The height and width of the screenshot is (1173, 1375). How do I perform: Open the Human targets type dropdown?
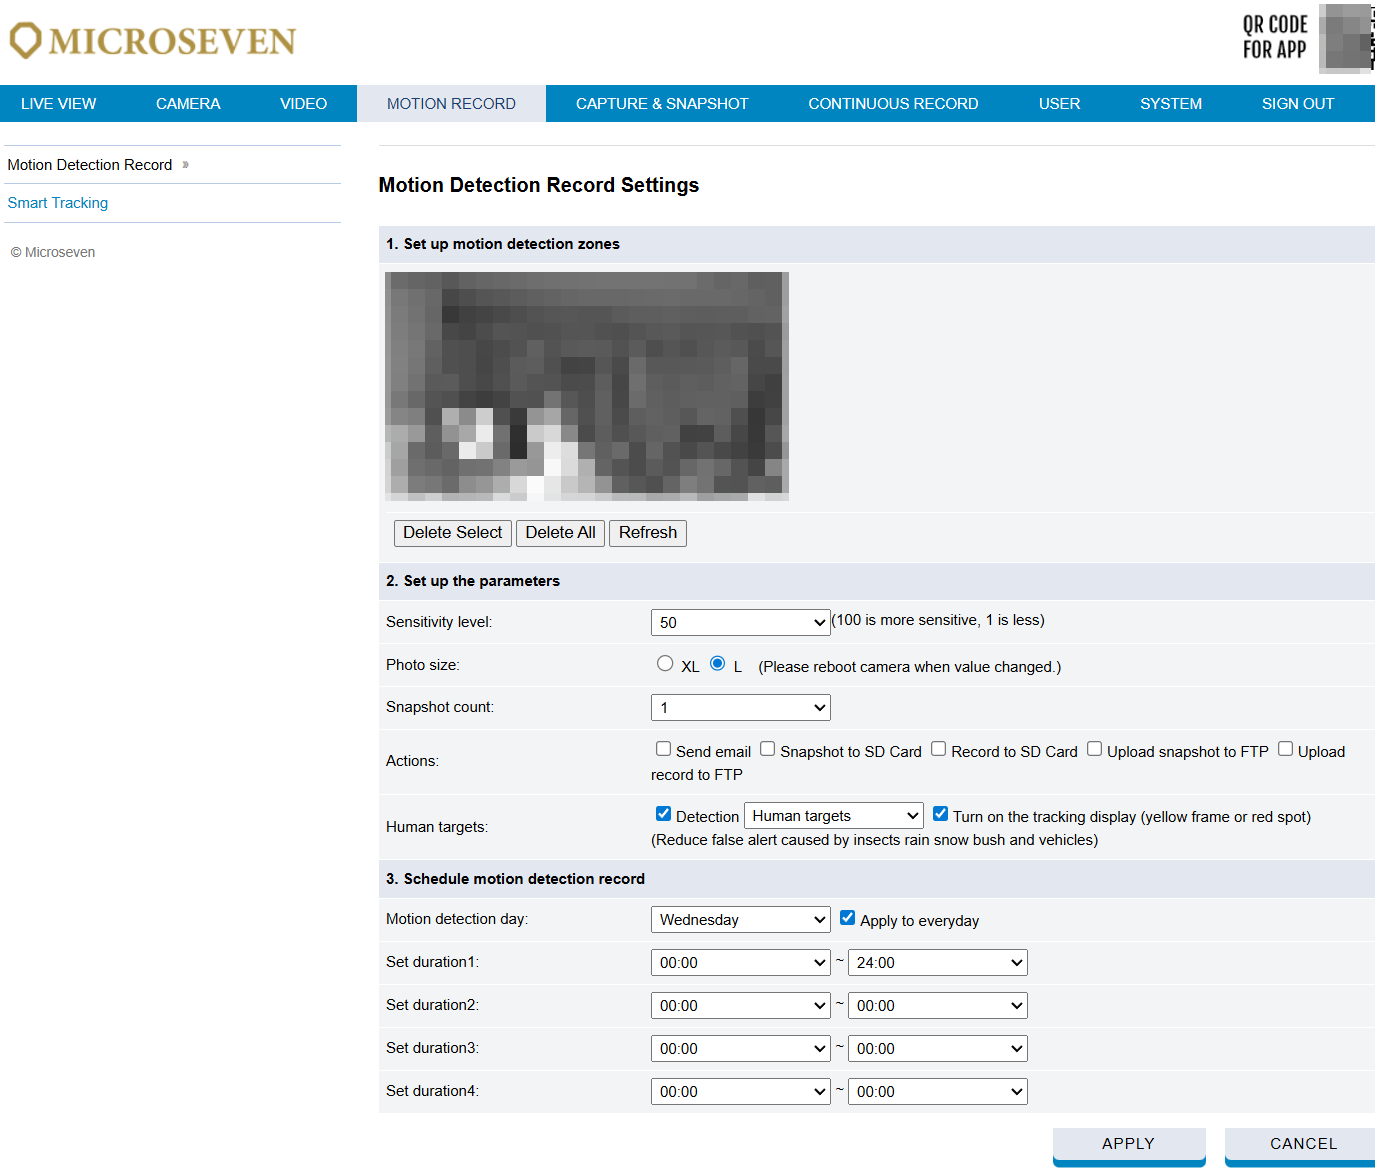(x=833, y=816)
